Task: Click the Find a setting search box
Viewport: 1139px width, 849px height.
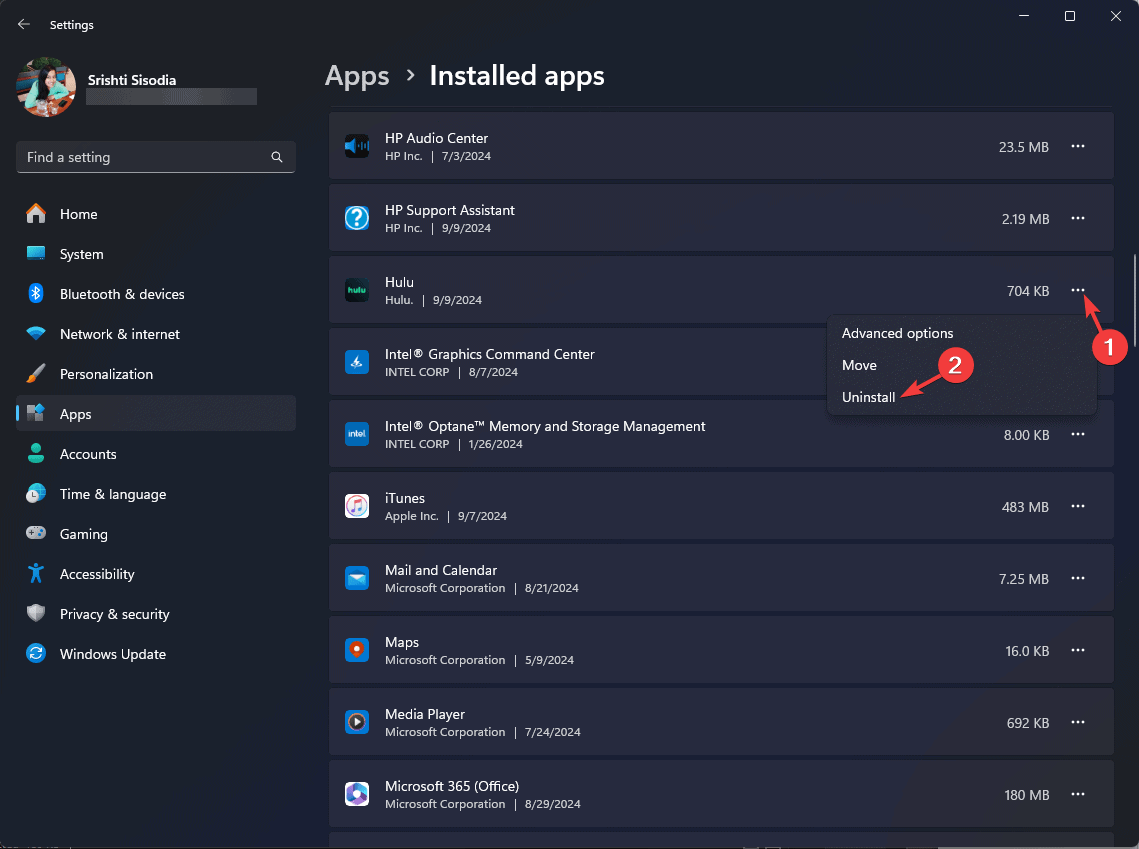Action: coord(155,157)
